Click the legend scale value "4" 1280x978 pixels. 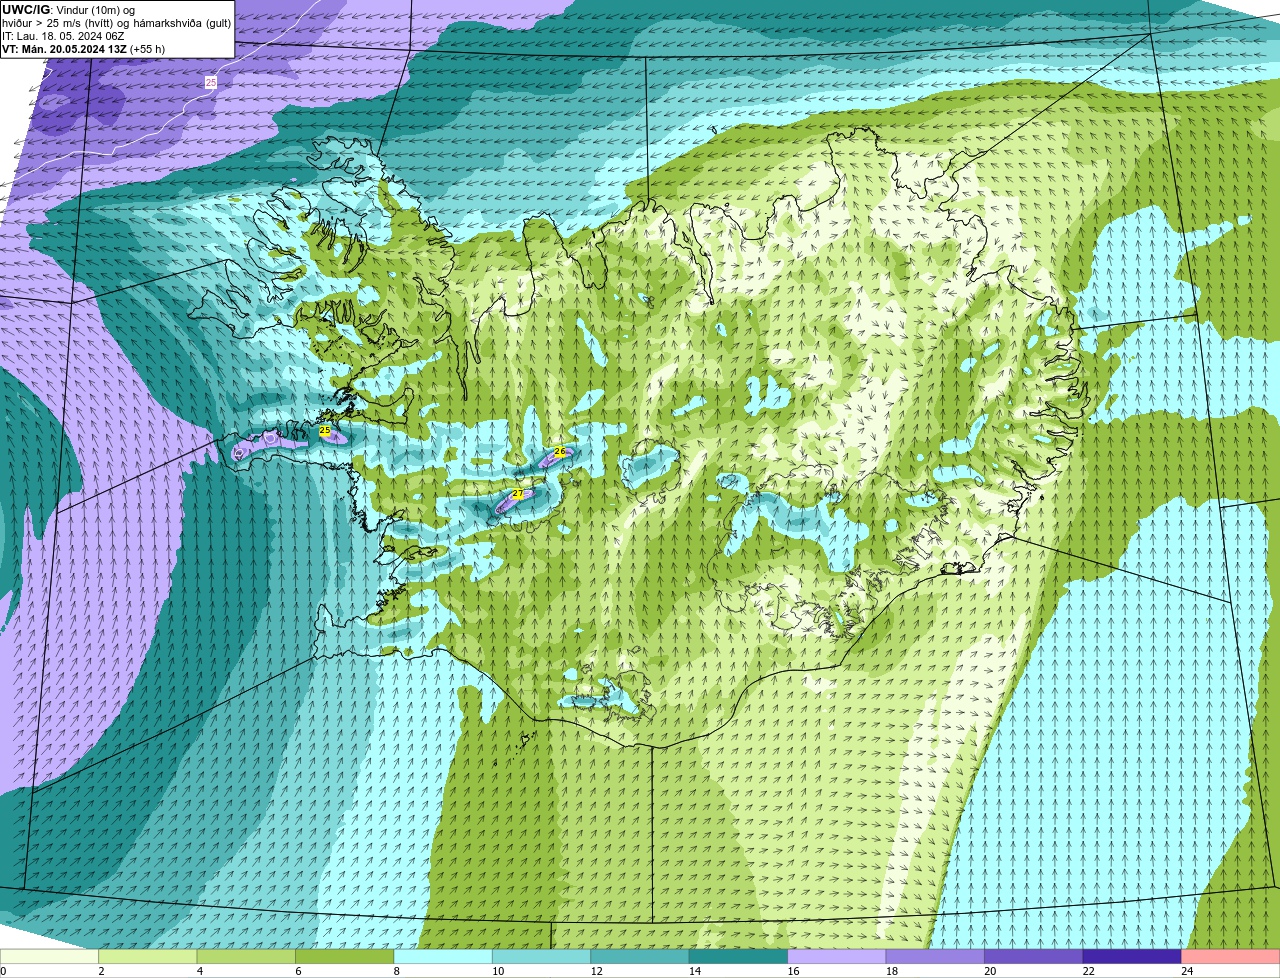tap(200, 971)
